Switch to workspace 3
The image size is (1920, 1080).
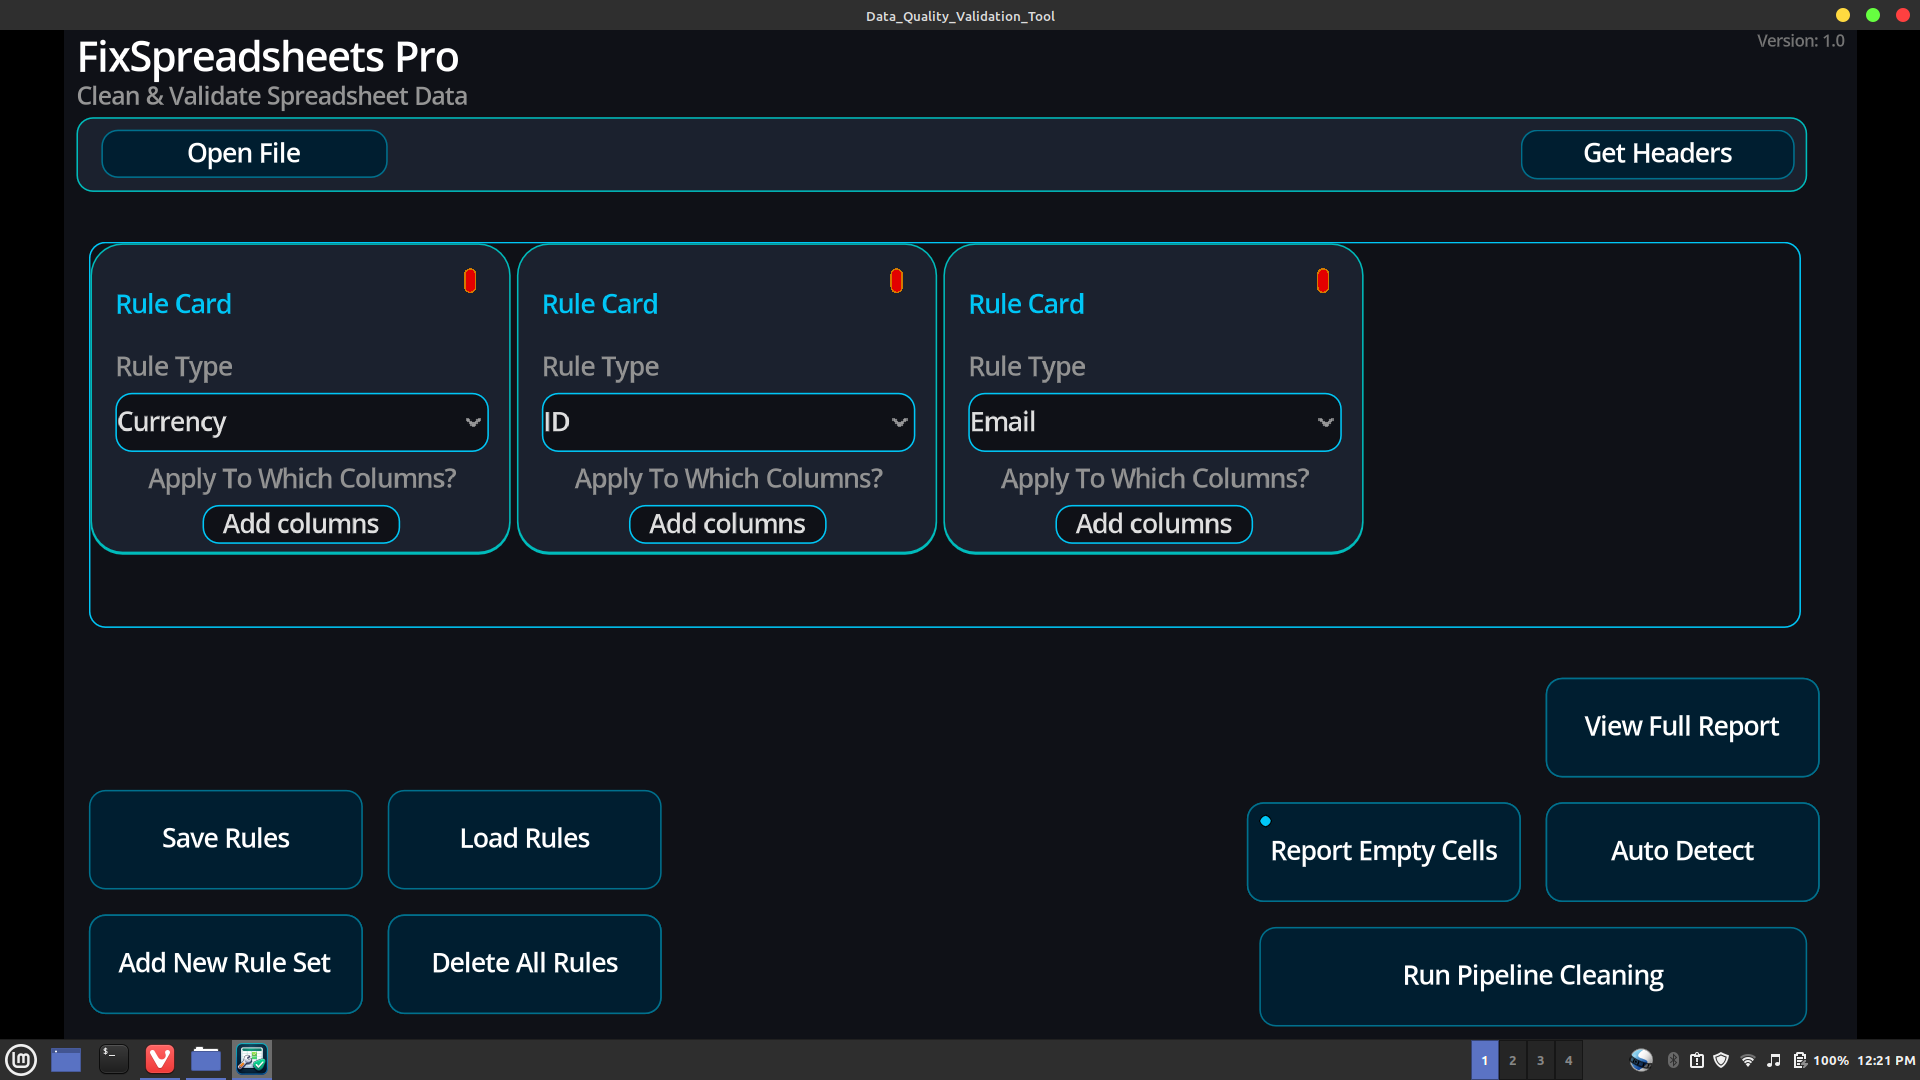pos(1540,1060)
